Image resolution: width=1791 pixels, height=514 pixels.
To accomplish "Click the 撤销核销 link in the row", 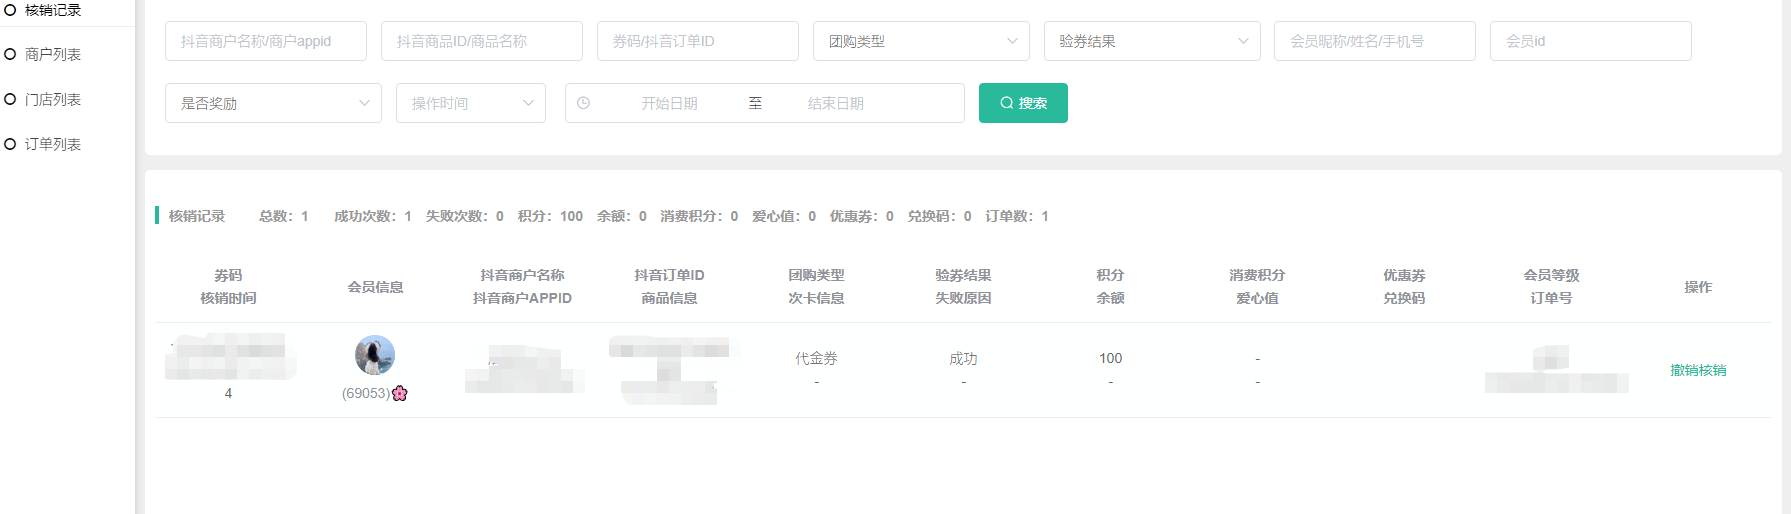I will (x=1697, y=370).
